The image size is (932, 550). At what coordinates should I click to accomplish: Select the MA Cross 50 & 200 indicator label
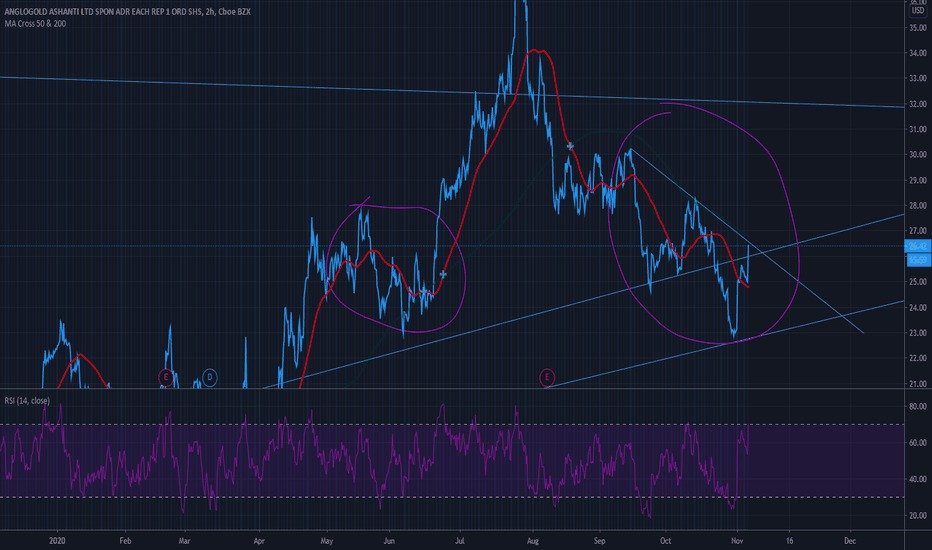[x=35, y=24]
